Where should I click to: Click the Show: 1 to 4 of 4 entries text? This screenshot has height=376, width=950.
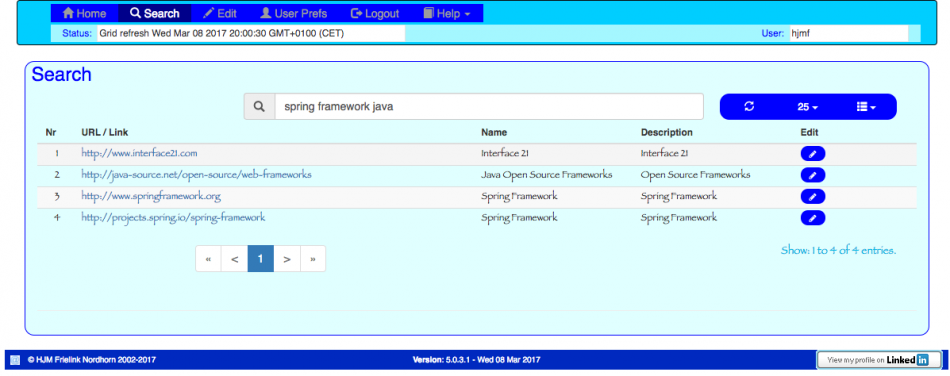click(838, 250)
